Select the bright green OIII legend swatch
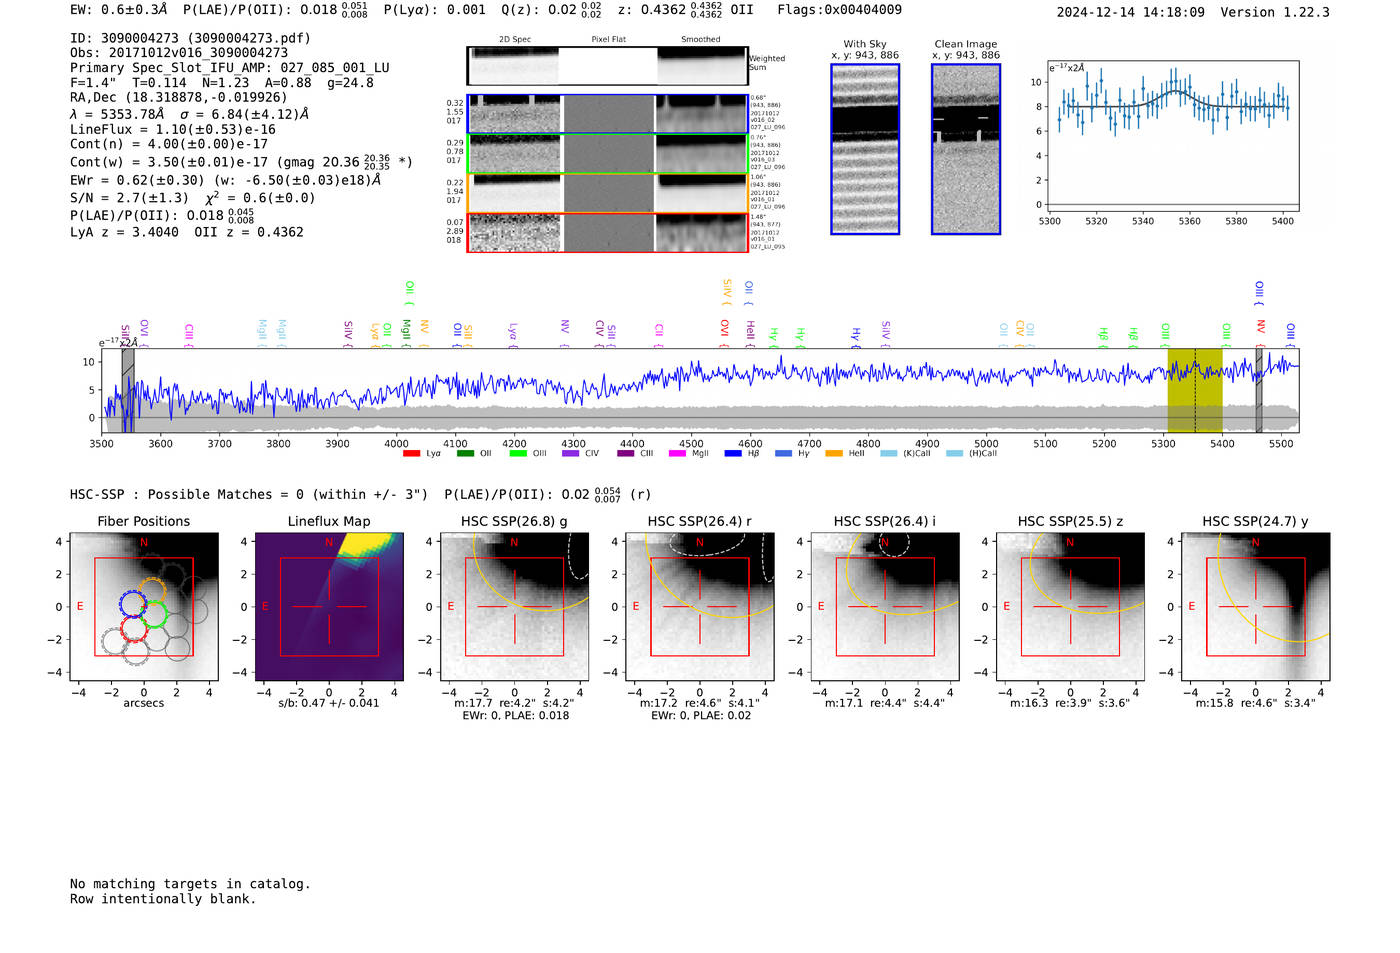This screenshot has width=1400, height=953. click(518, 454)
